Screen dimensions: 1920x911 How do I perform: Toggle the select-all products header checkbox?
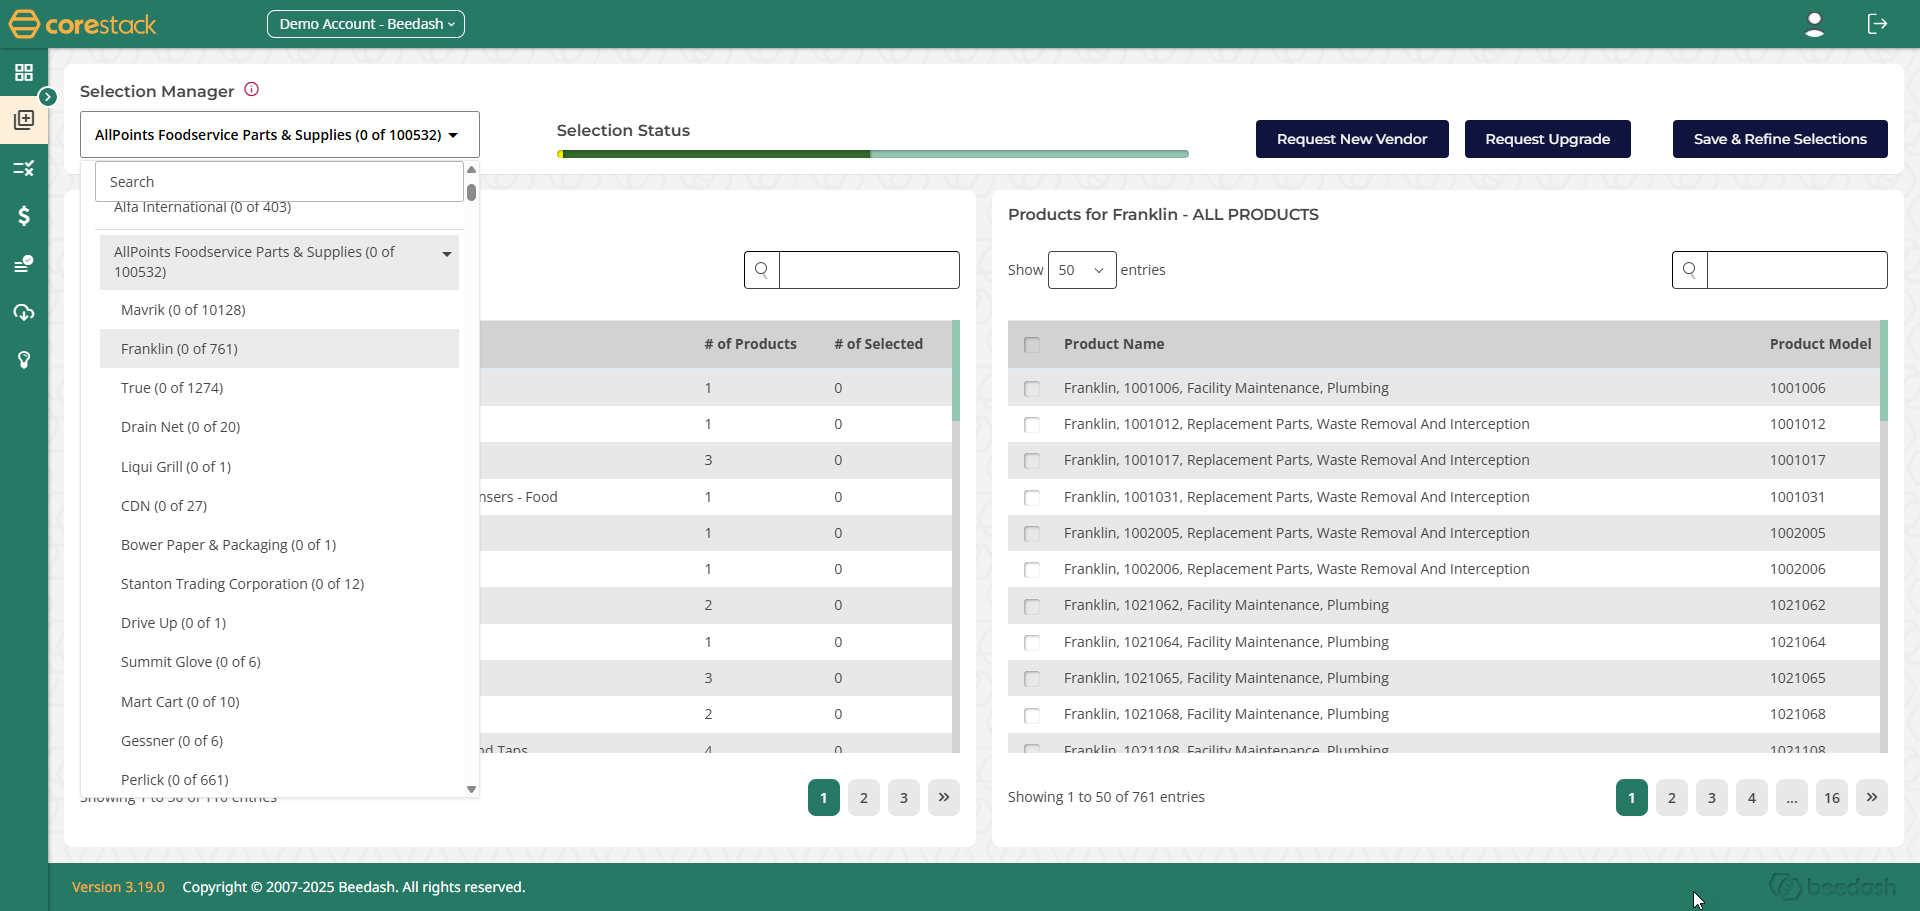(x=1032, y=345)
